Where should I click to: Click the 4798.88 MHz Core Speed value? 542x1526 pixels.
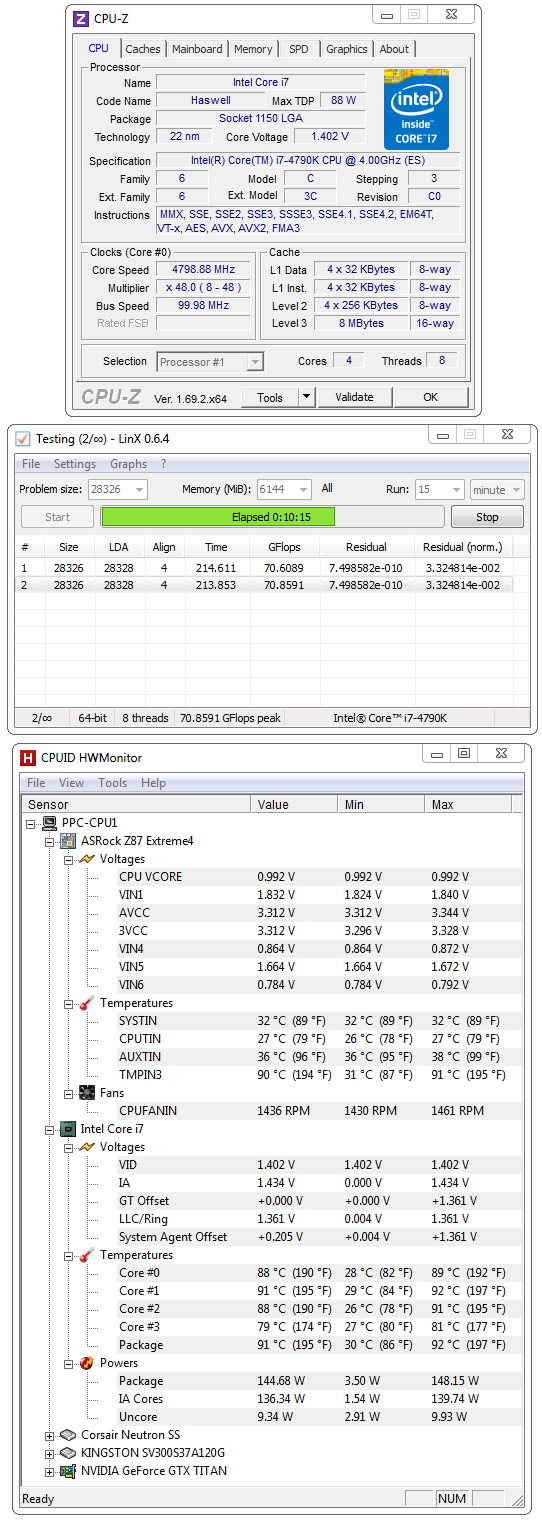[x=205, y=270]
